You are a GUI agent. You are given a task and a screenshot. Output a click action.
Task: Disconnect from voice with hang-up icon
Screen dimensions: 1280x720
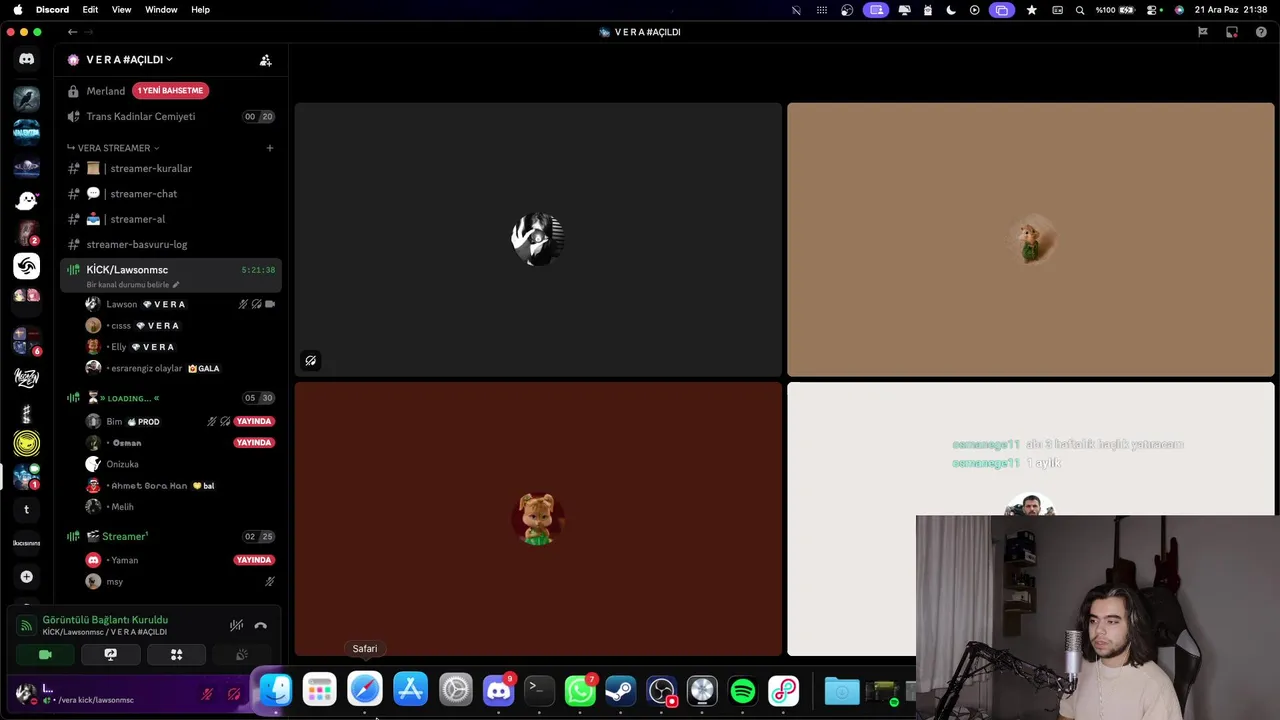coord(261,626)
